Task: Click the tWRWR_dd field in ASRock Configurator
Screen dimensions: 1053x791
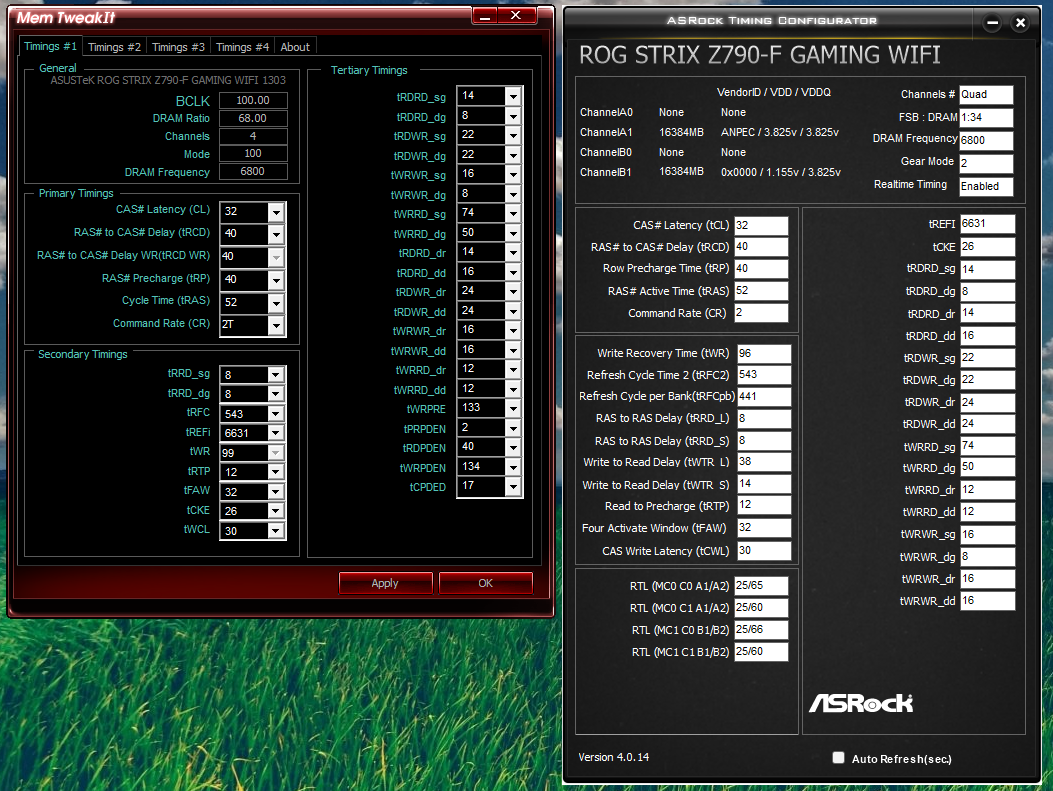Action: coord(987,601)
